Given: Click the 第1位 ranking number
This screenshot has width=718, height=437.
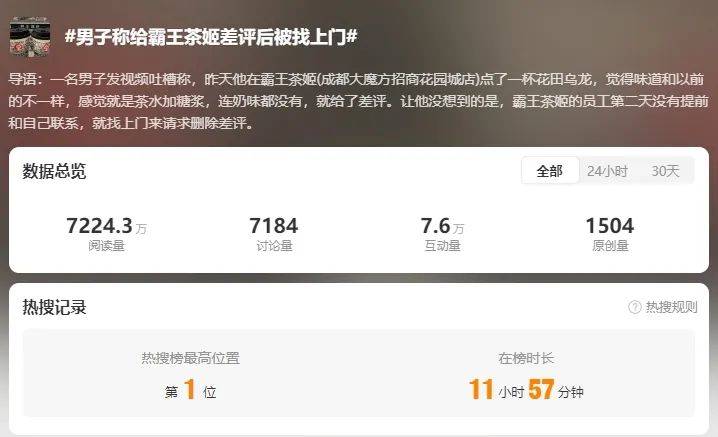Looking at the screenshot, I should [x=190, y=390].
